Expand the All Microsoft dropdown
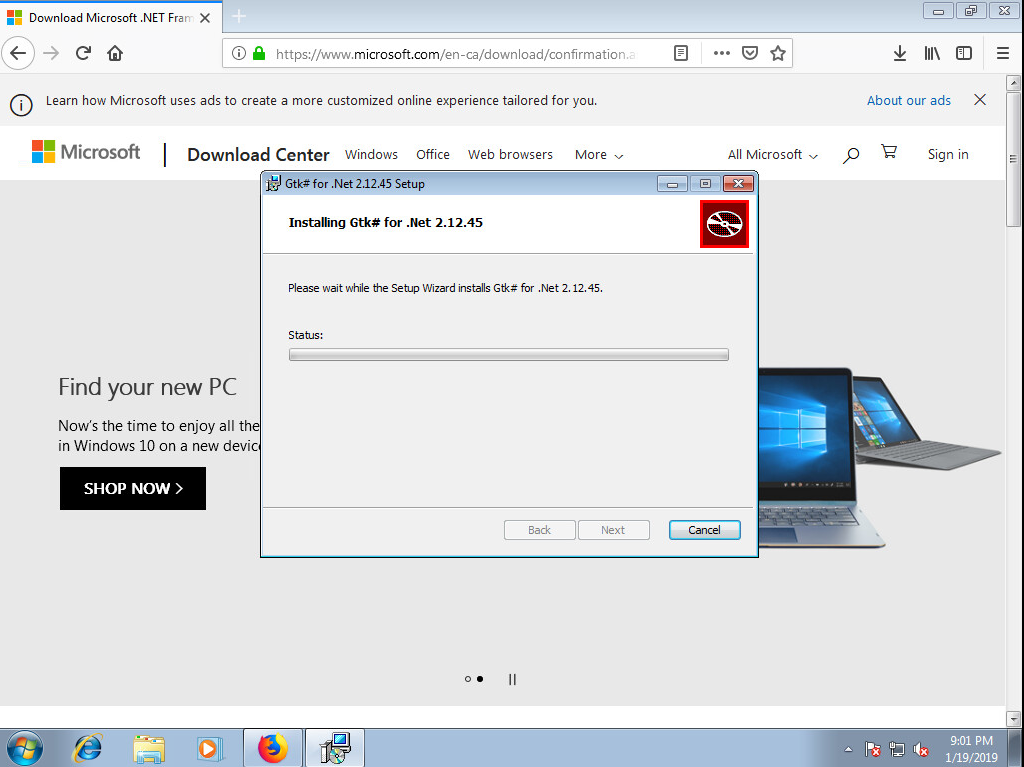1024x767 pixels. (772, 155)
